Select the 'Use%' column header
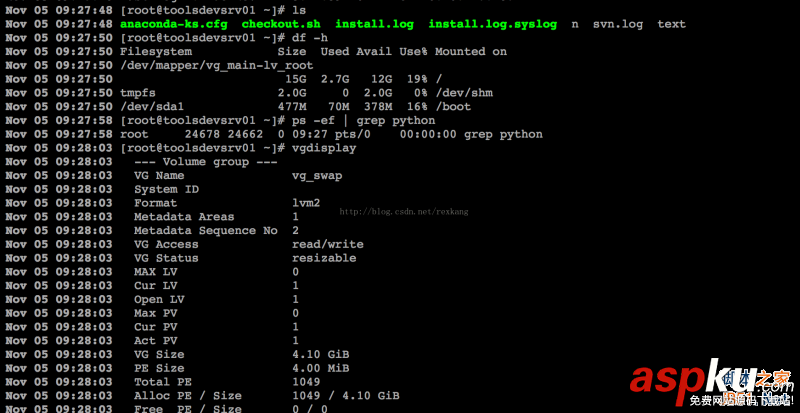The image size is (800, 413). pos(413,52)
